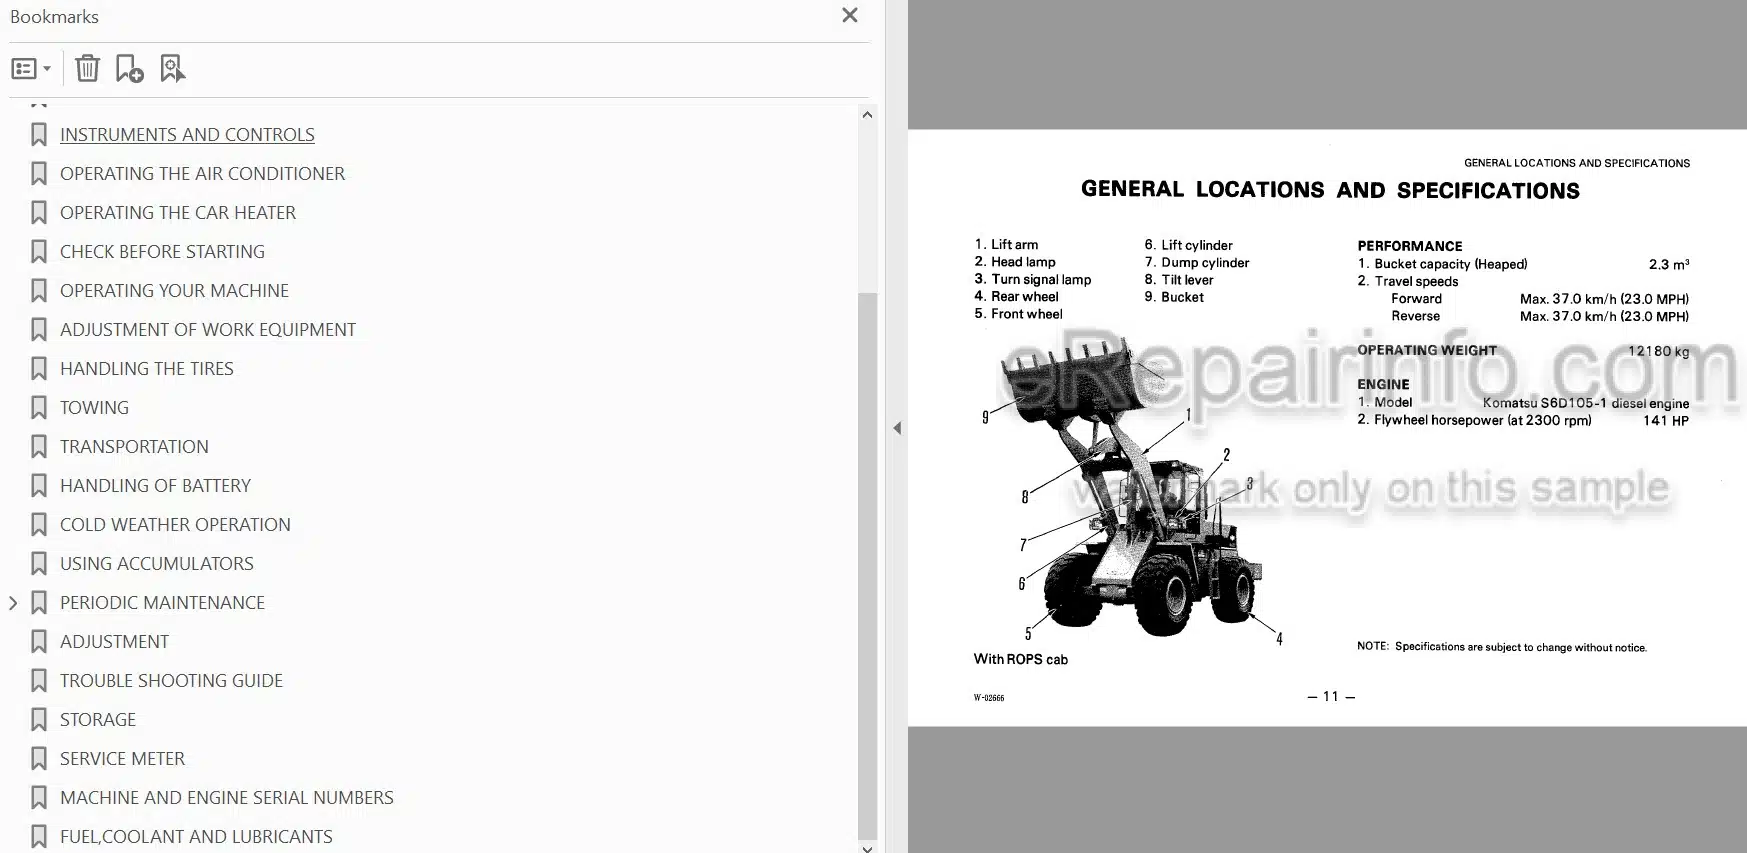Click bookmark icon beside PERIODIC MAINTENANCE
Image resolution: width=1747 pixels, height=853 pixels.
[39, 602]
